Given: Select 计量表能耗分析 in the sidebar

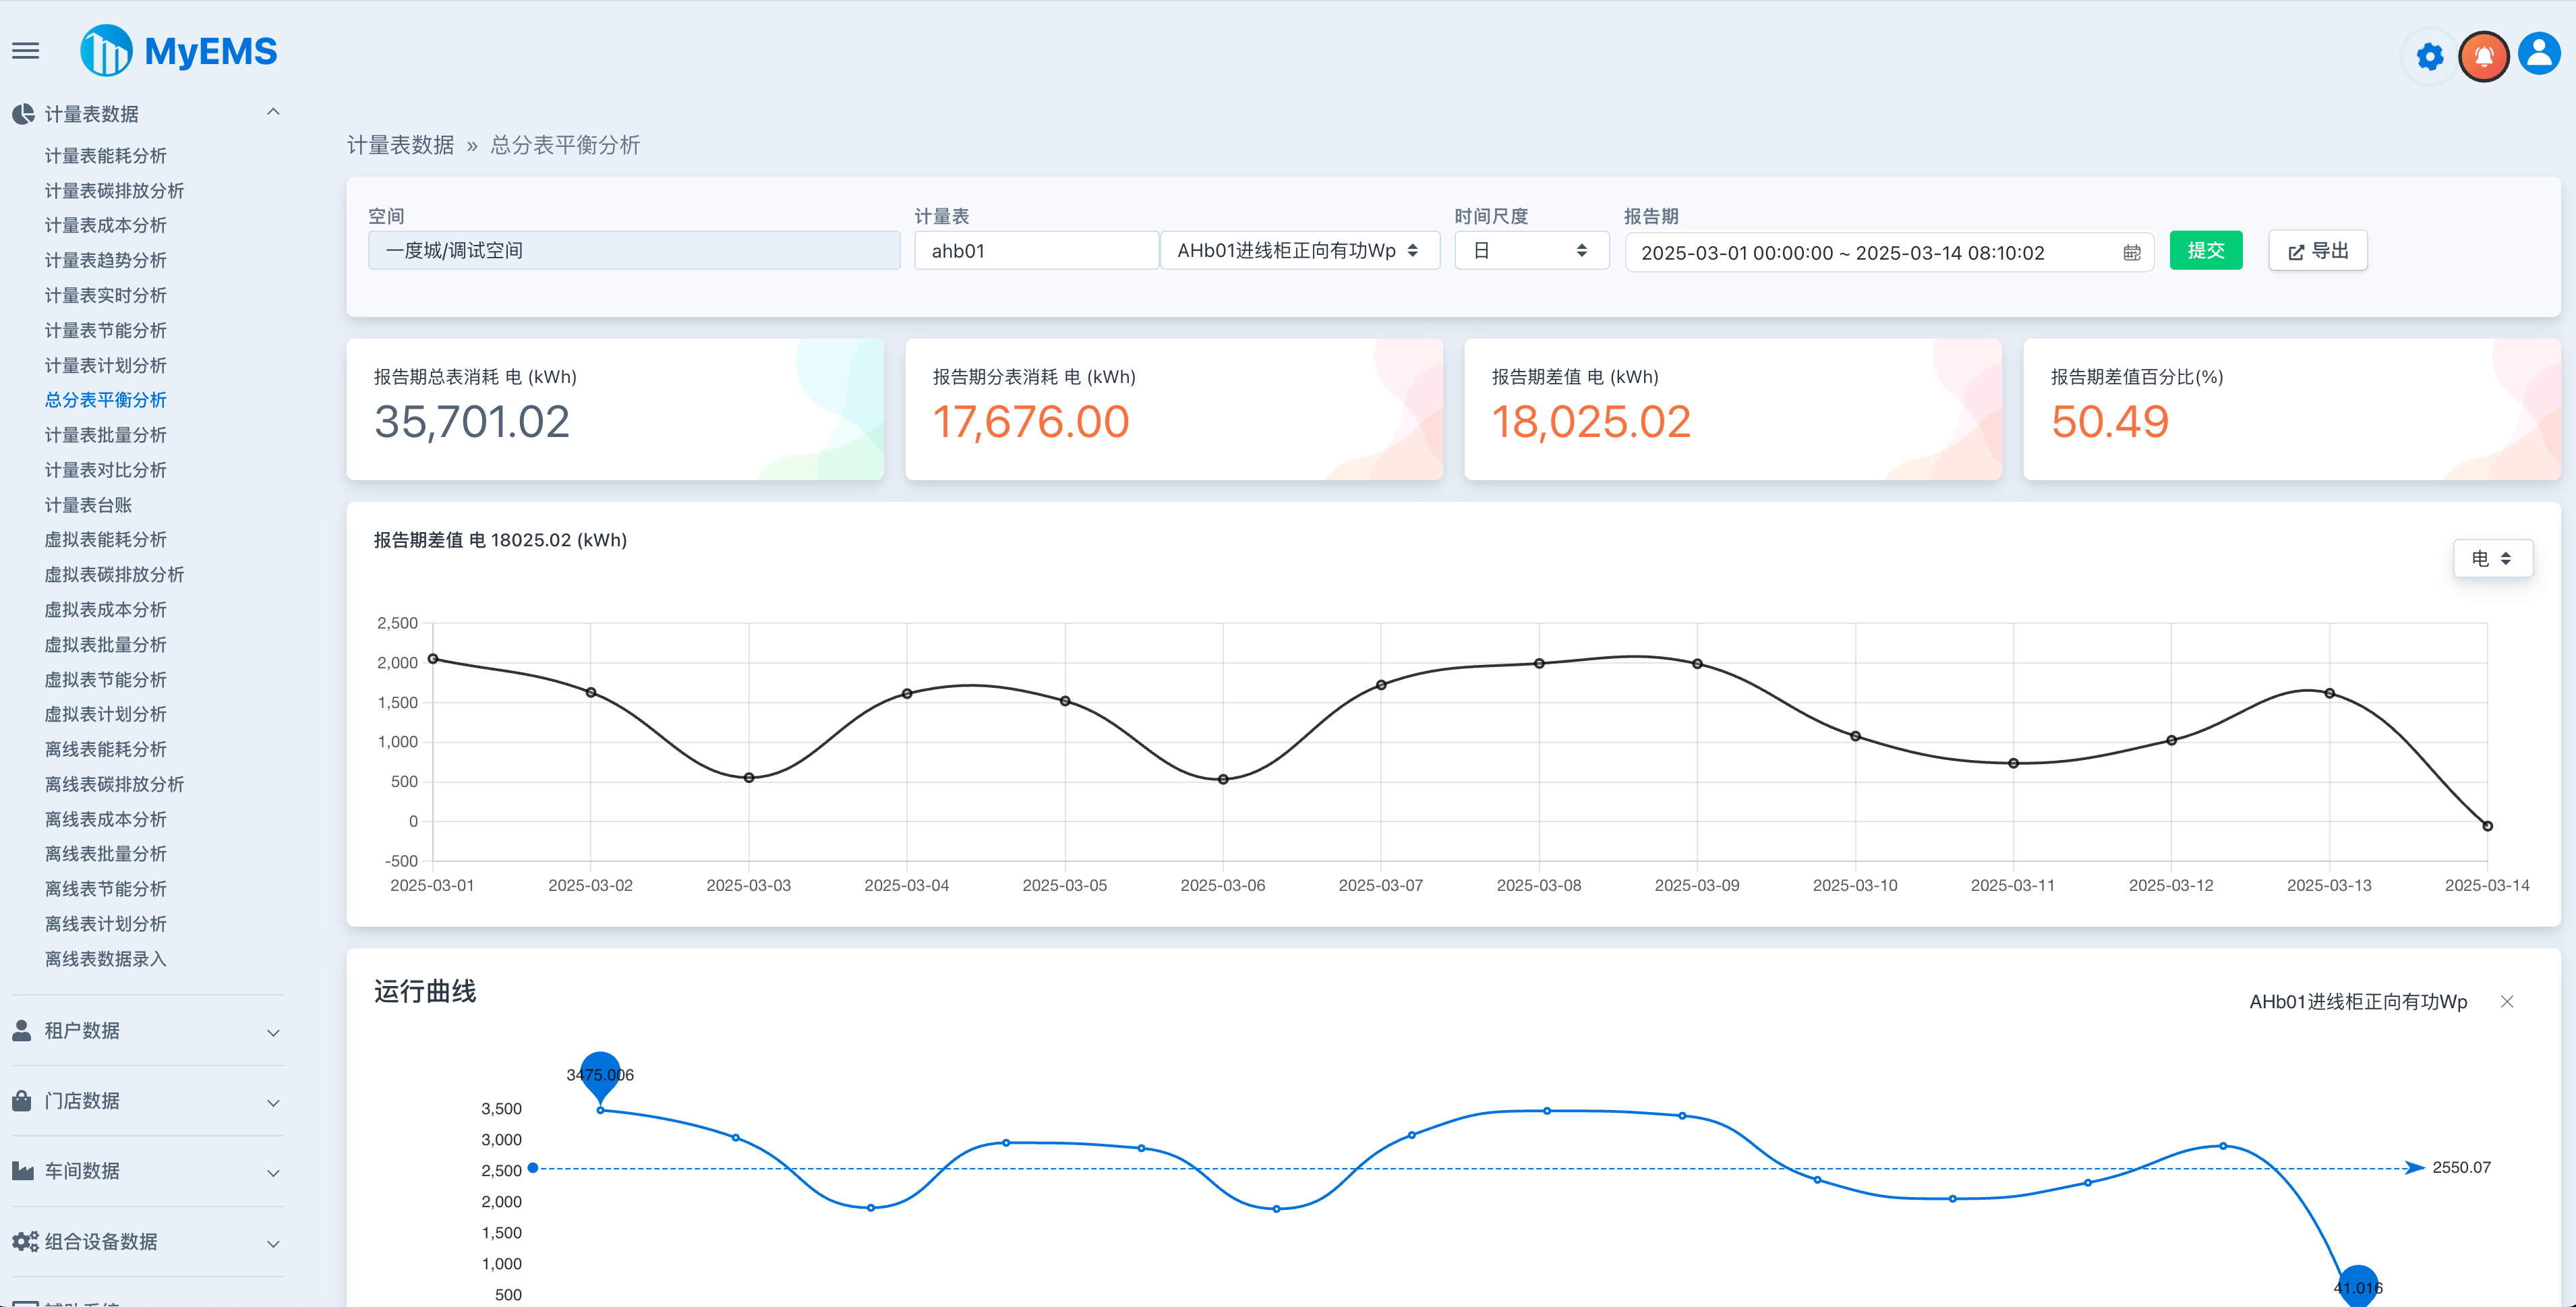Looking at the screenshot, I should [x=105, y=155].
